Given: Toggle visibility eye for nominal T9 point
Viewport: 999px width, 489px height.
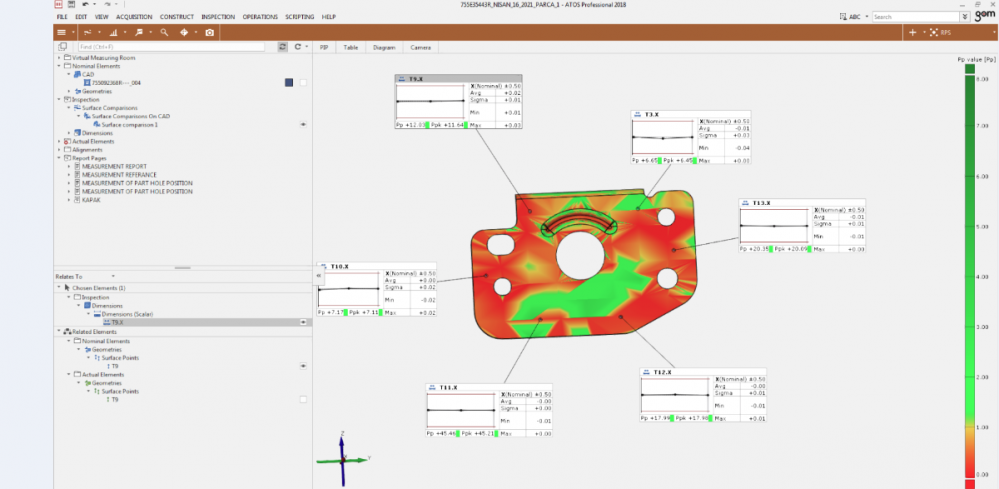Looking at the screenshot, I should (303, 366).
